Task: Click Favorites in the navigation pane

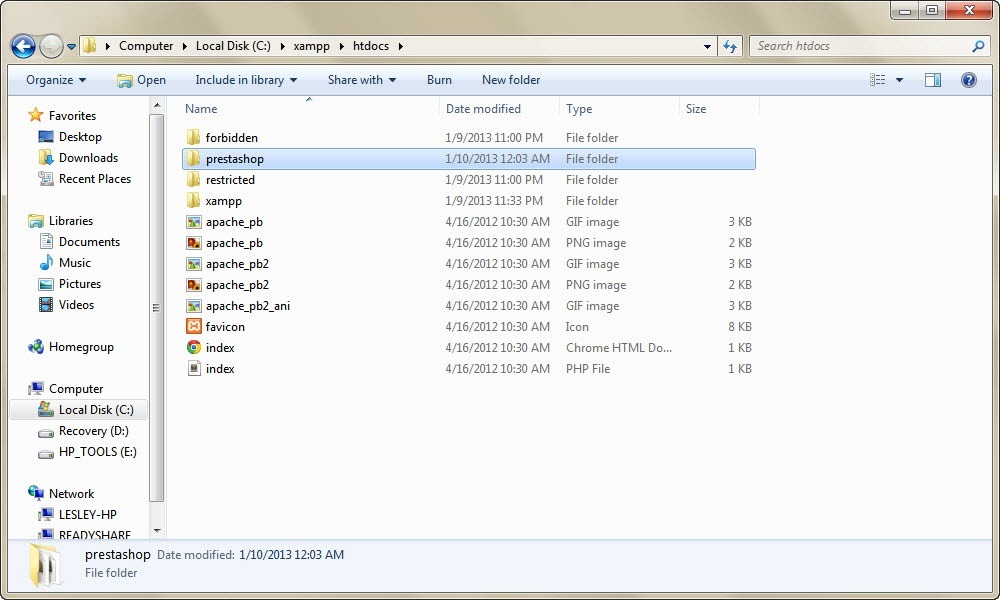Action: click(73, 115)
